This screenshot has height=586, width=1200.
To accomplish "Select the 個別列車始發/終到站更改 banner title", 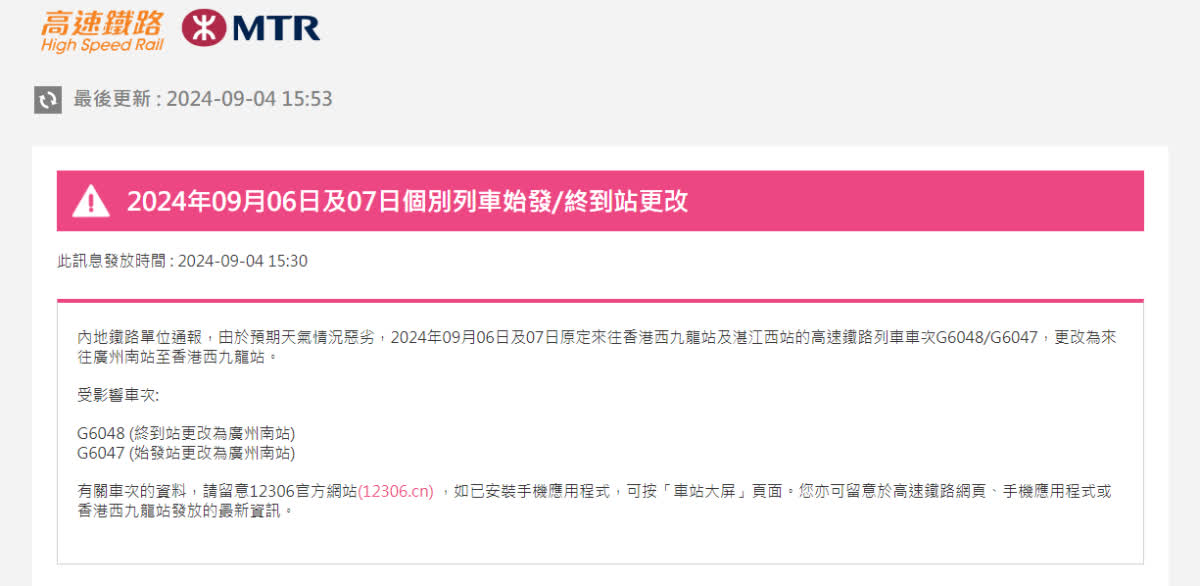I will tap(520, 201).
